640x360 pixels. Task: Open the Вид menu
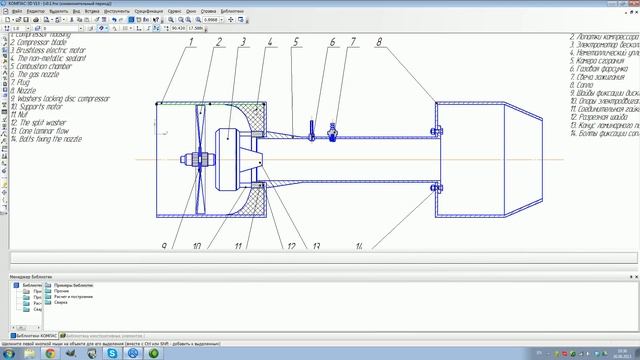(x=76, y=11)
